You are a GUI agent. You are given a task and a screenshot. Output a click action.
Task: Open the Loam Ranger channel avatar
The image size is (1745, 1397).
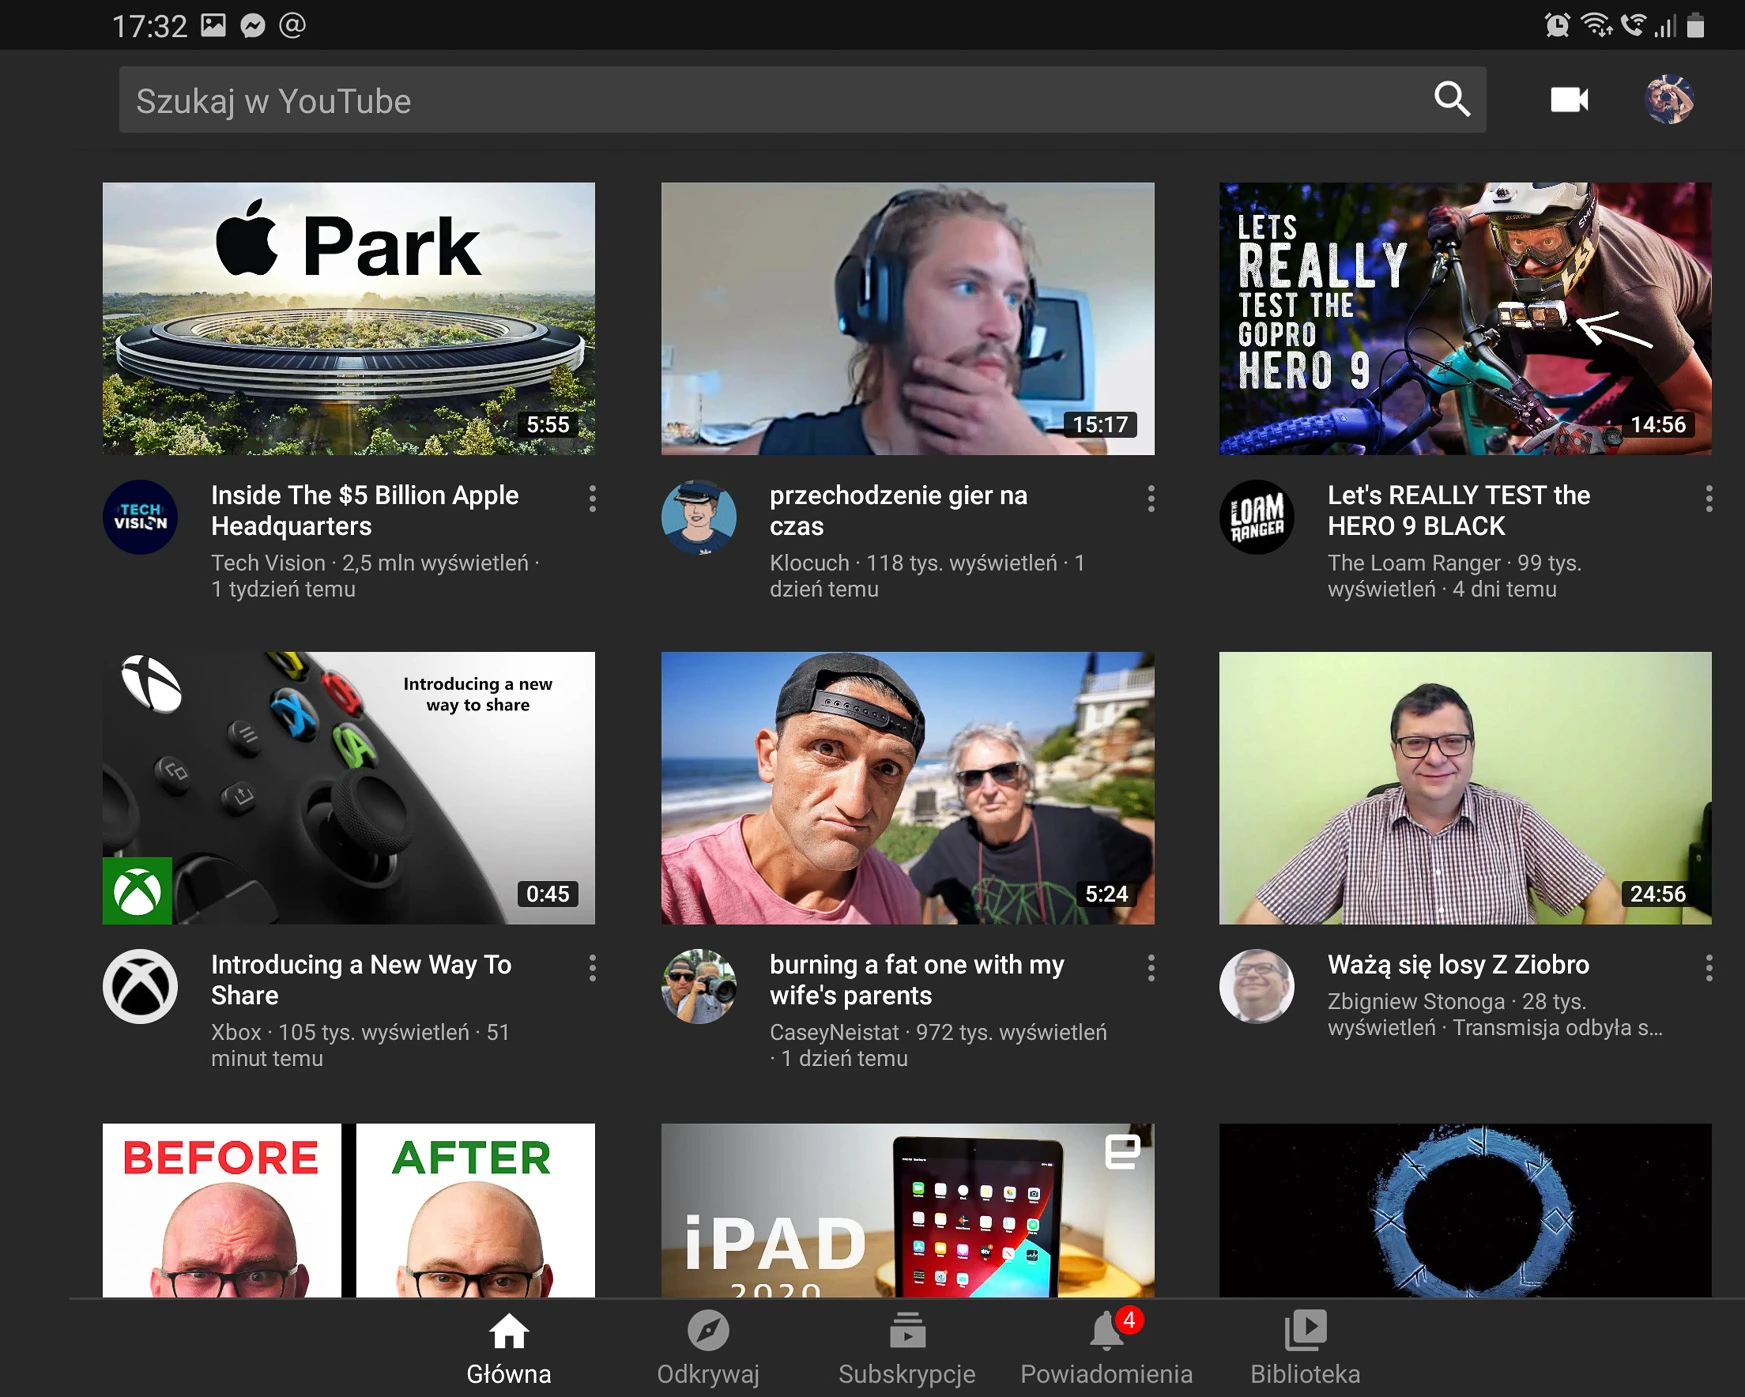[1257, 517]
